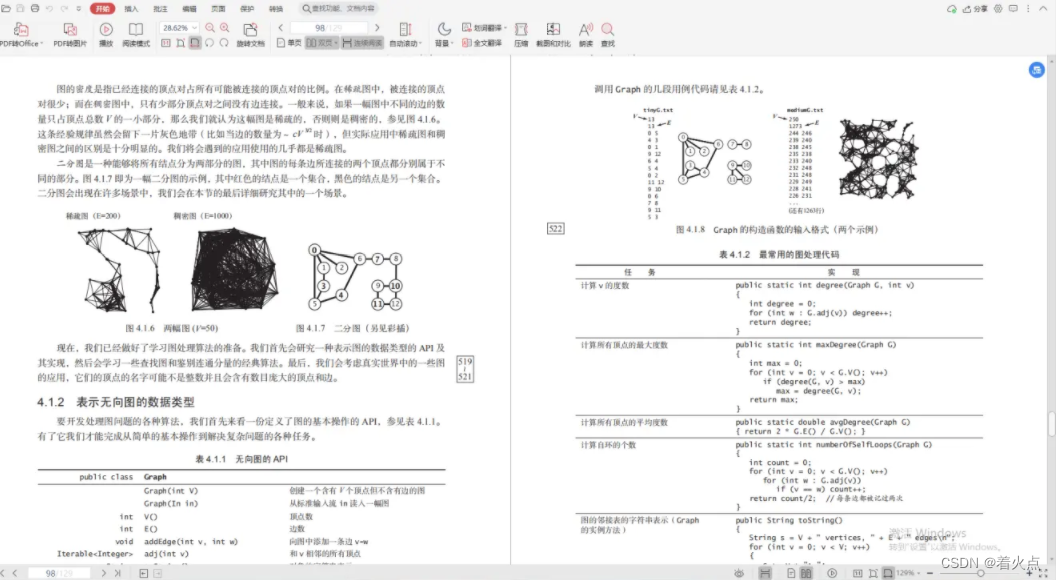This screenshot has height=580, width=1056.
Task: Go to next page in toolbar
Action: pos(377,28)
